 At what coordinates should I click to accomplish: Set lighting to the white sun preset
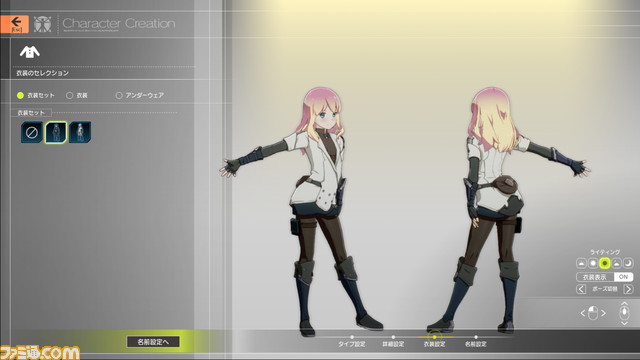pyautogui.click(x=593, y=263)
